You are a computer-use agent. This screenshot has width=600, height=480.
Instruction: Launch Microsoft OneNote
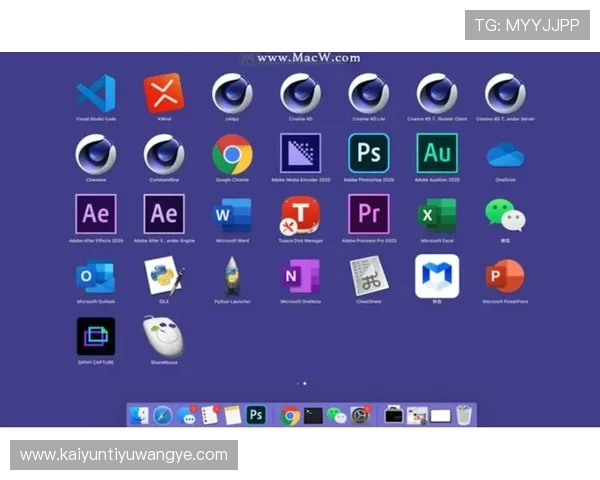[300, 275]
